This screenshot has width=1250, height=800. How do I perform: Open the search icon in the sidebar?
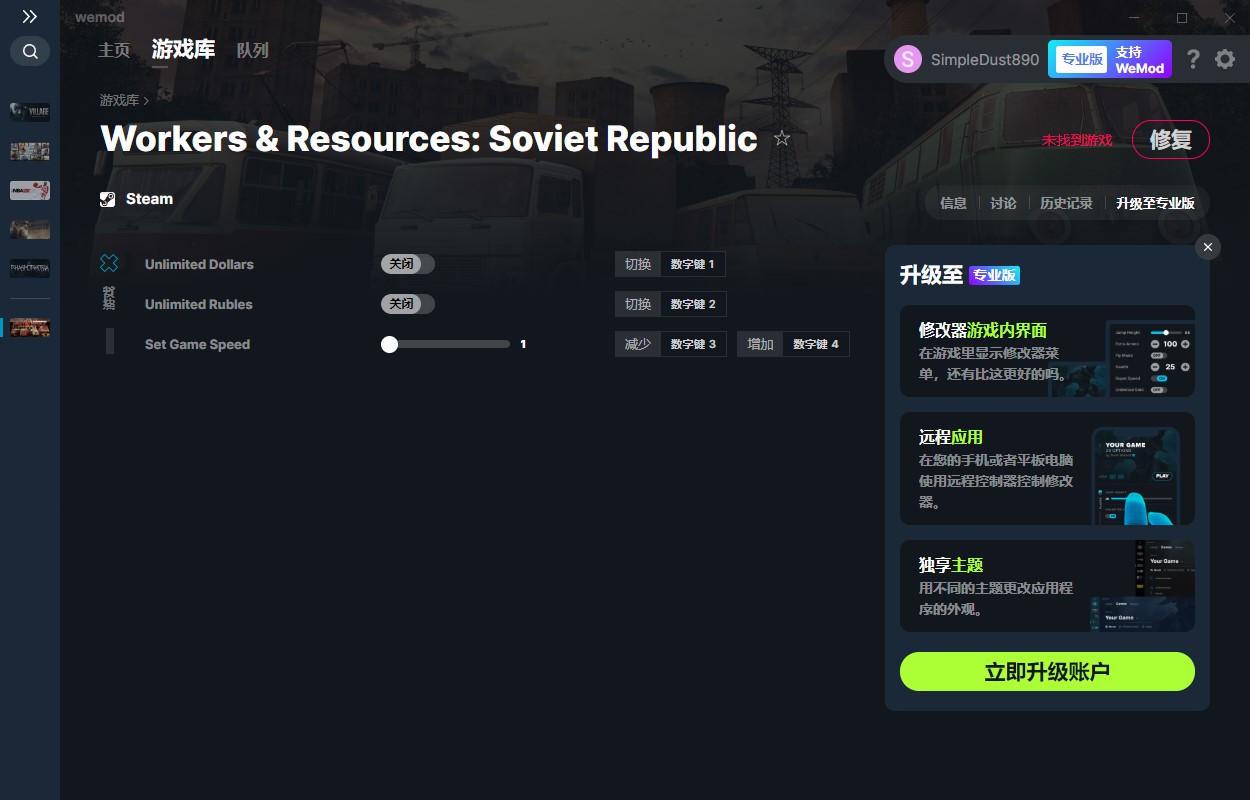(30, 51)
